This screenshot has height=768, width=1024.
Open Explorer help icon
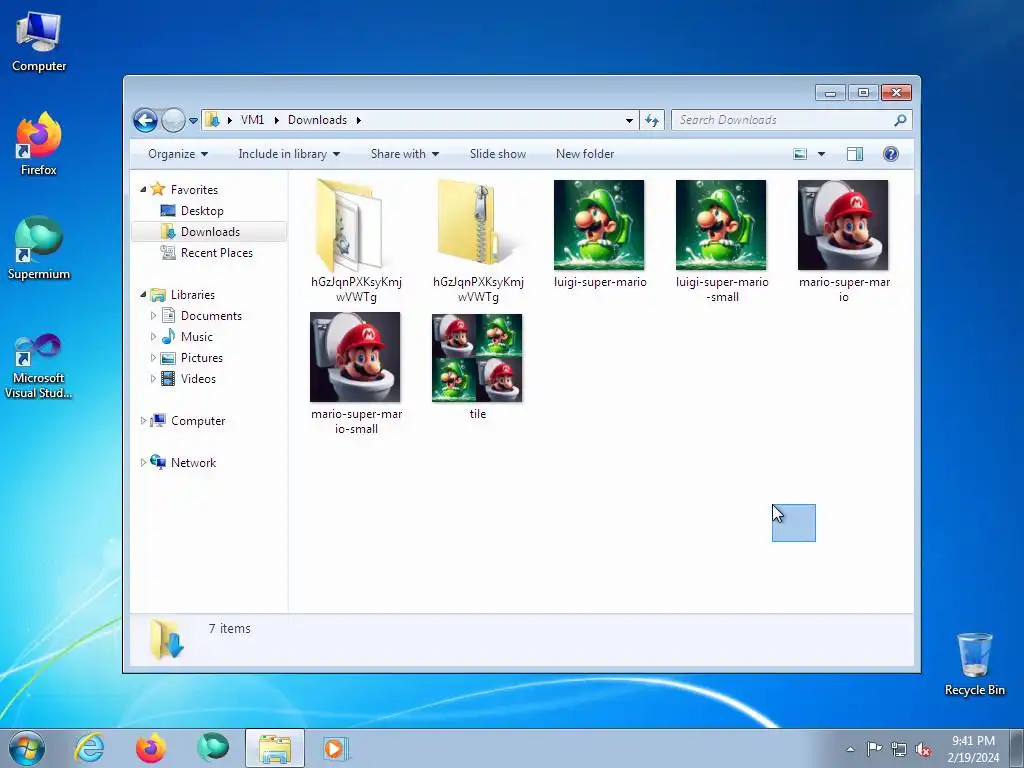click(x=891, y=154)
